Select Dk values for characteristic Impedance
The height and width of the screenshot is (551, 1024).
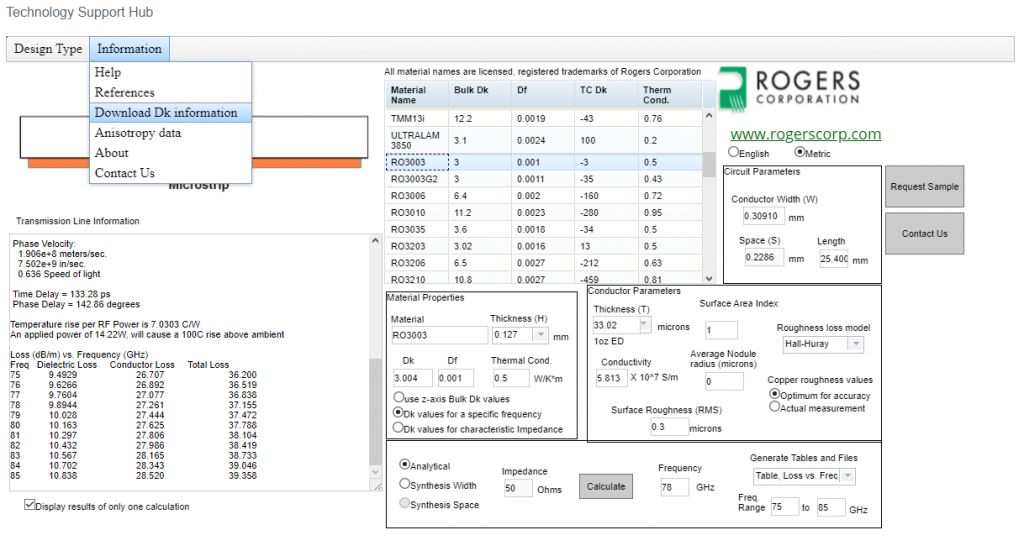coord(398,428)
